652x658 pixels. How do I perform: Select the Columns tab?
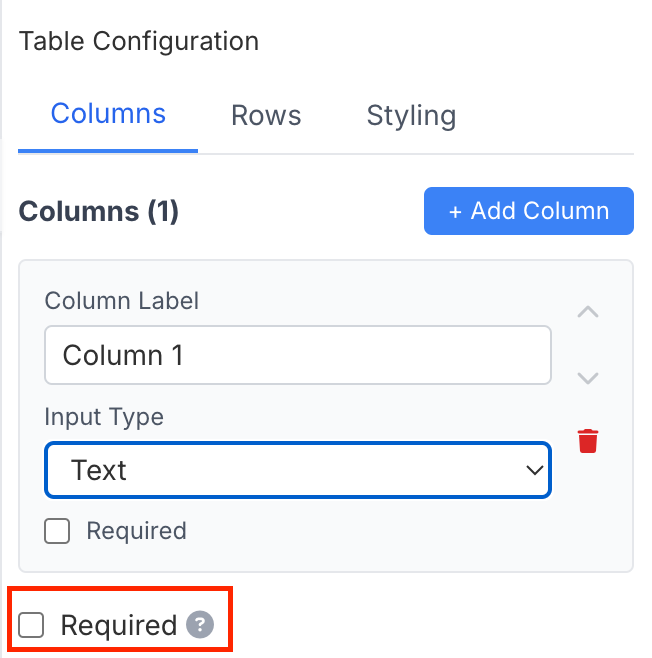click(108, 113)
